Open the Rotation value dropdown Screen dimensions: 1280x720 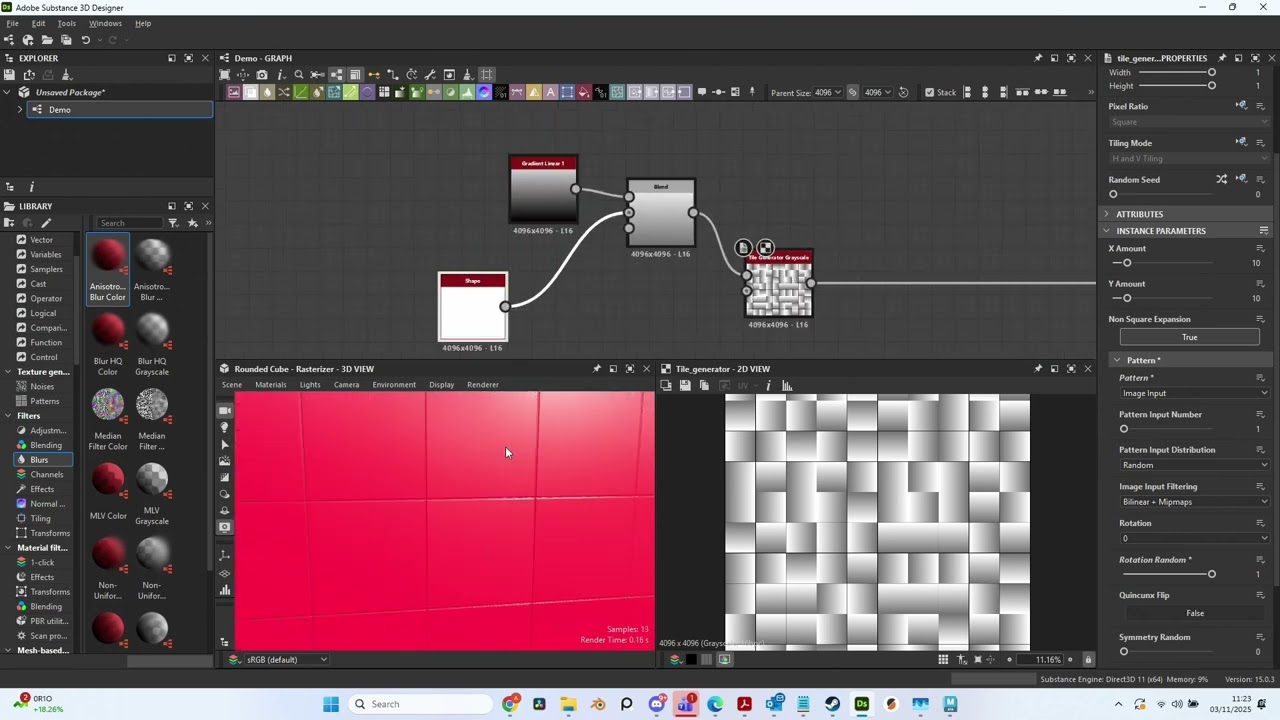[1195, 538]
